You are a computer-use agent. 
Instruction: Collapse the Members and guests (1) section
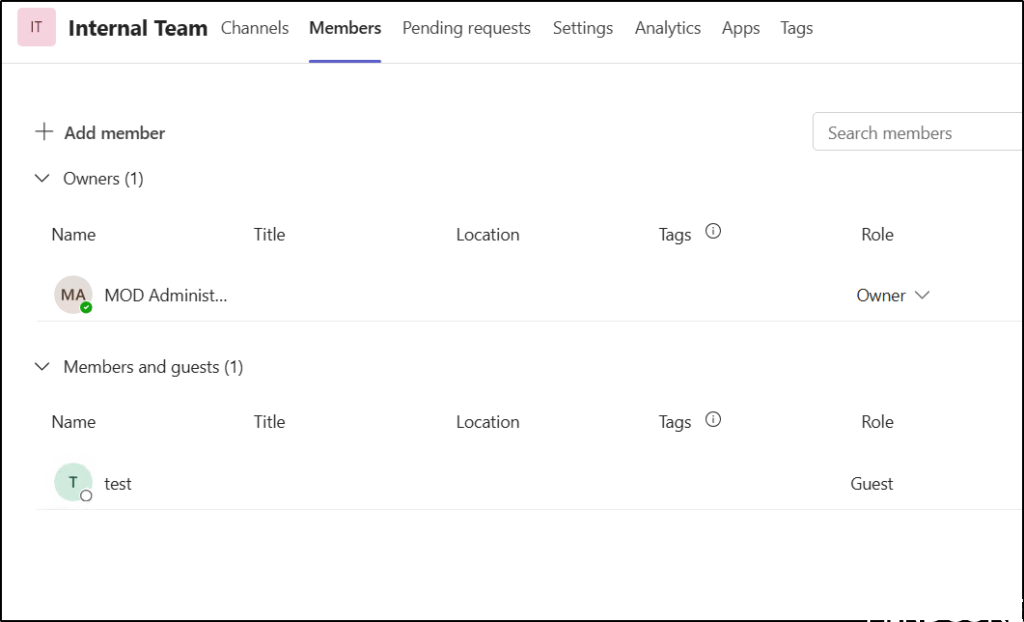(x=42, y=367)
